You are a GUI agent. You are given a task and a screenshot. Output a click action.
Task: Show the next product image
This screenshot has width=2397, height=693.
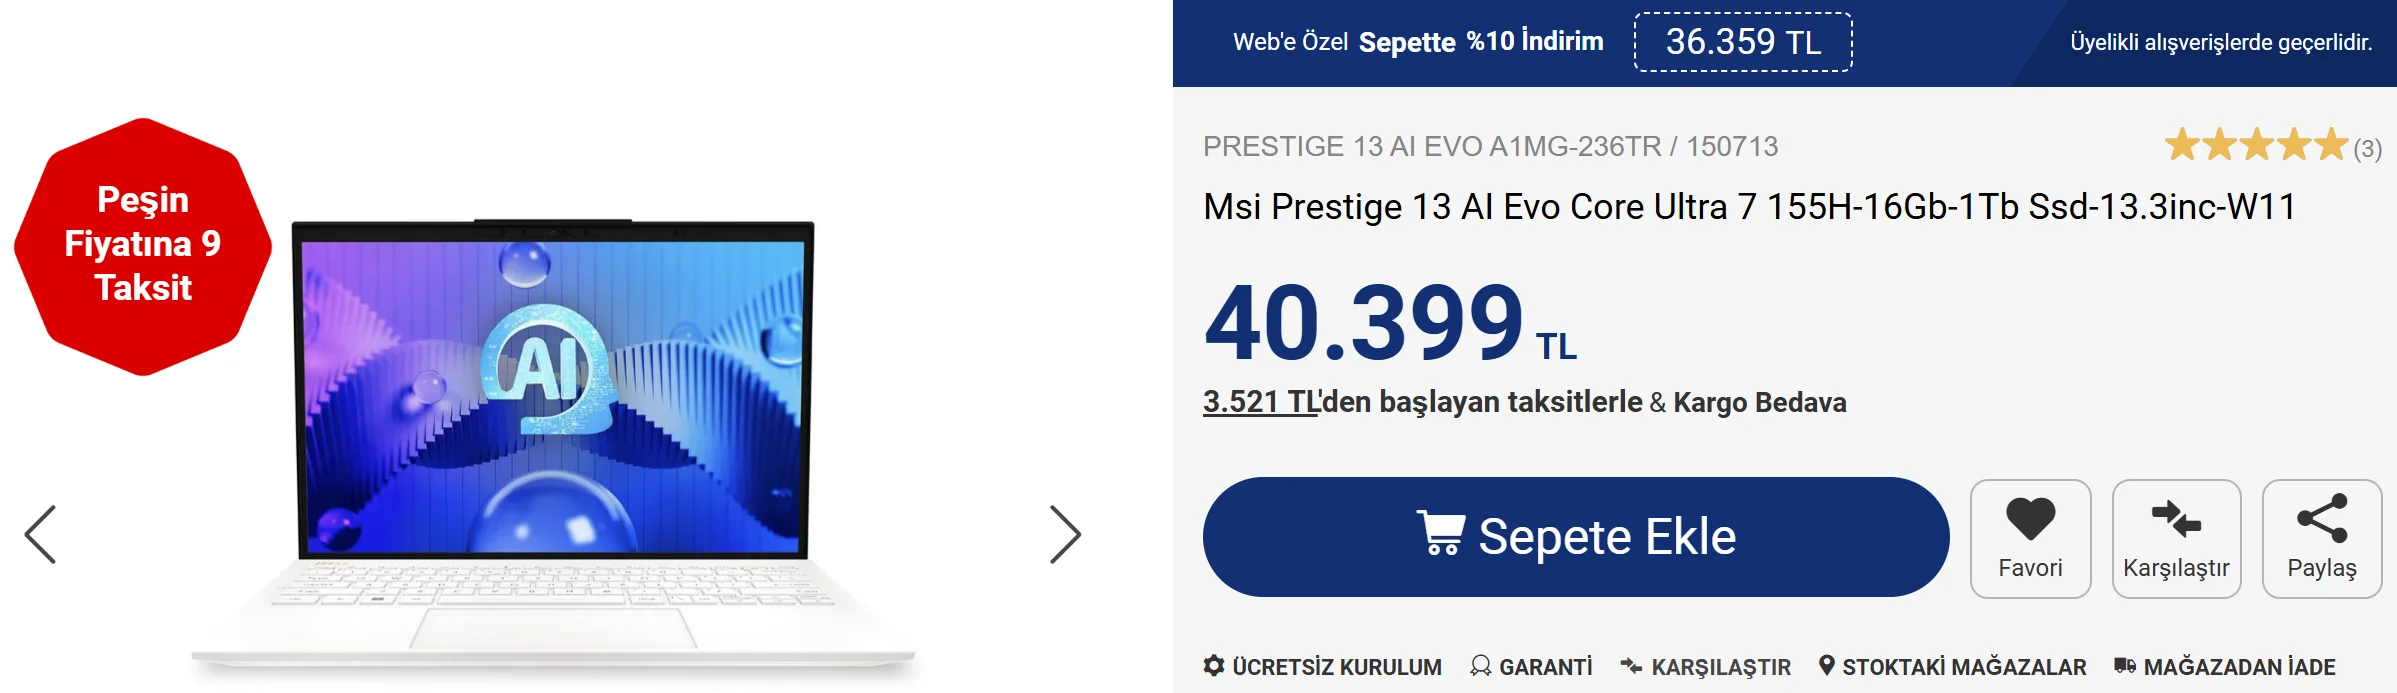[x=1065, y=535]
